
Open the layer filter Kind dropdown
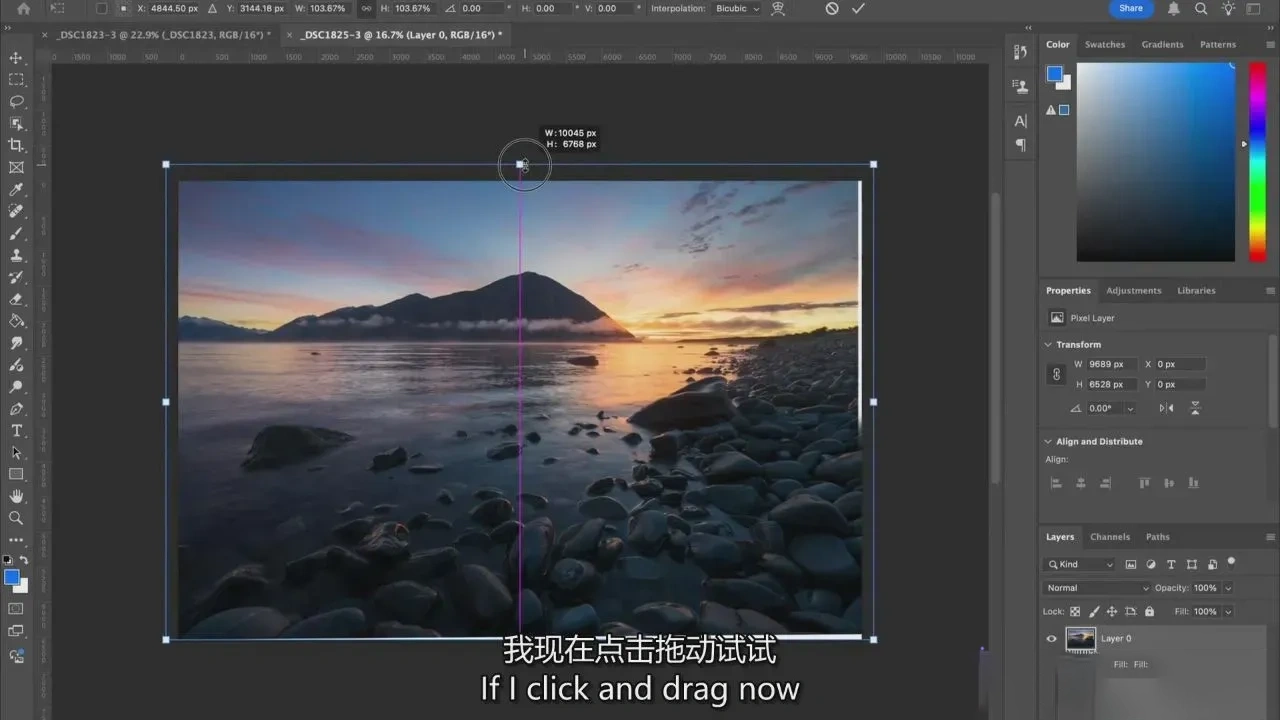1079,564
